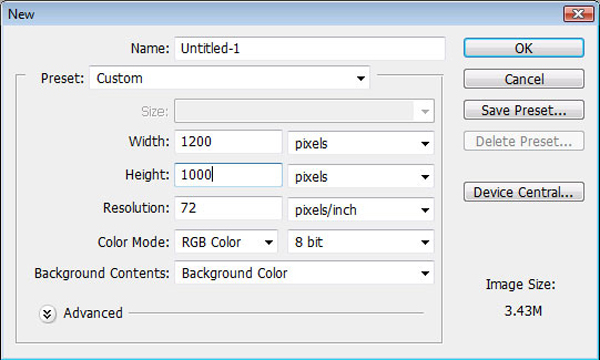Open the Height units dropdown
This screenshot has width=600, height=360.
pyautogui.click(x=361, y=176)
